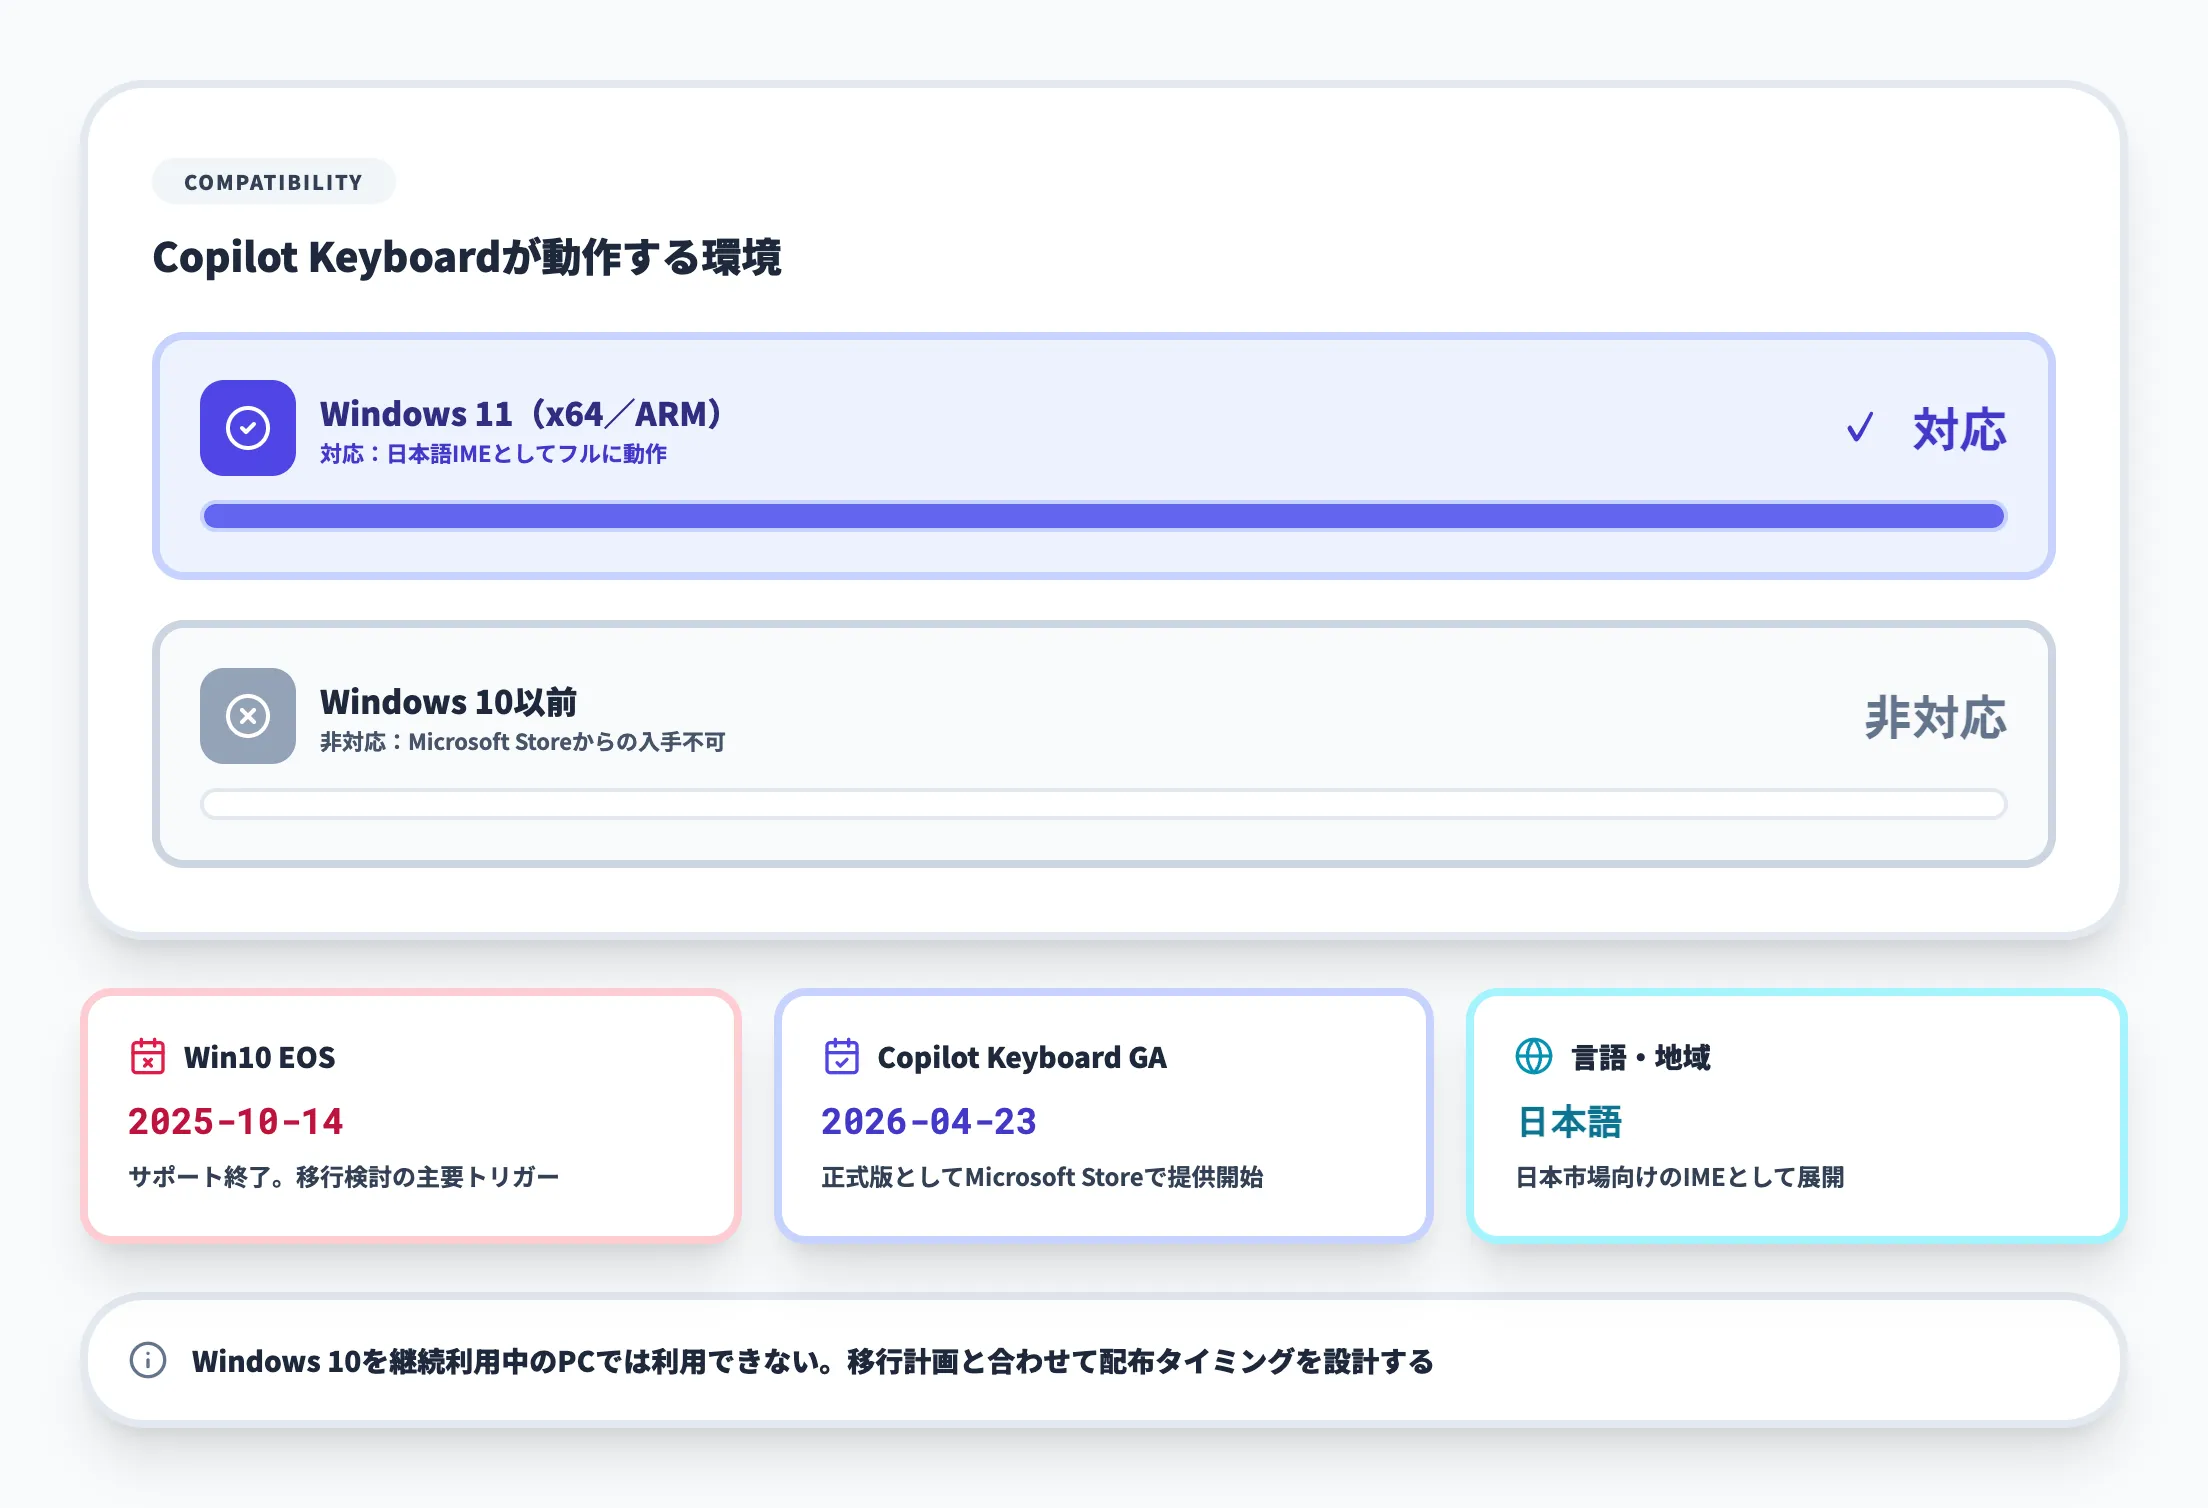Expand the Copilot Keyboard GA card
Image resolution: width=2208 pixels, height=1508 pixels.
pos(1104,1115)
